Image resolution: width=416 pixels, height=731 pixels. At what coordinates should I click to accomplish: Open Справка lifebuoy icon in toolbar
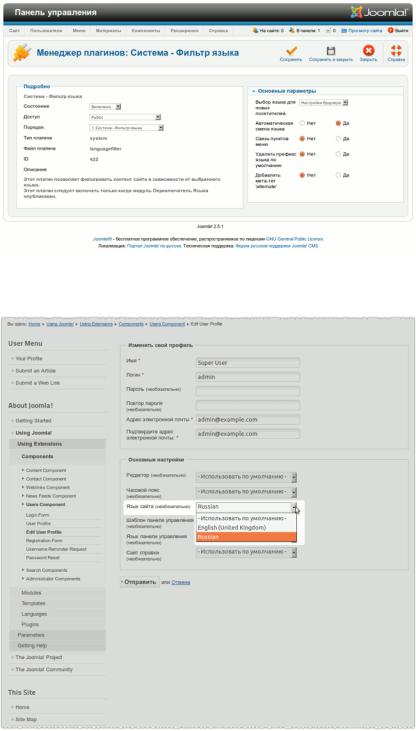point(396,51)
